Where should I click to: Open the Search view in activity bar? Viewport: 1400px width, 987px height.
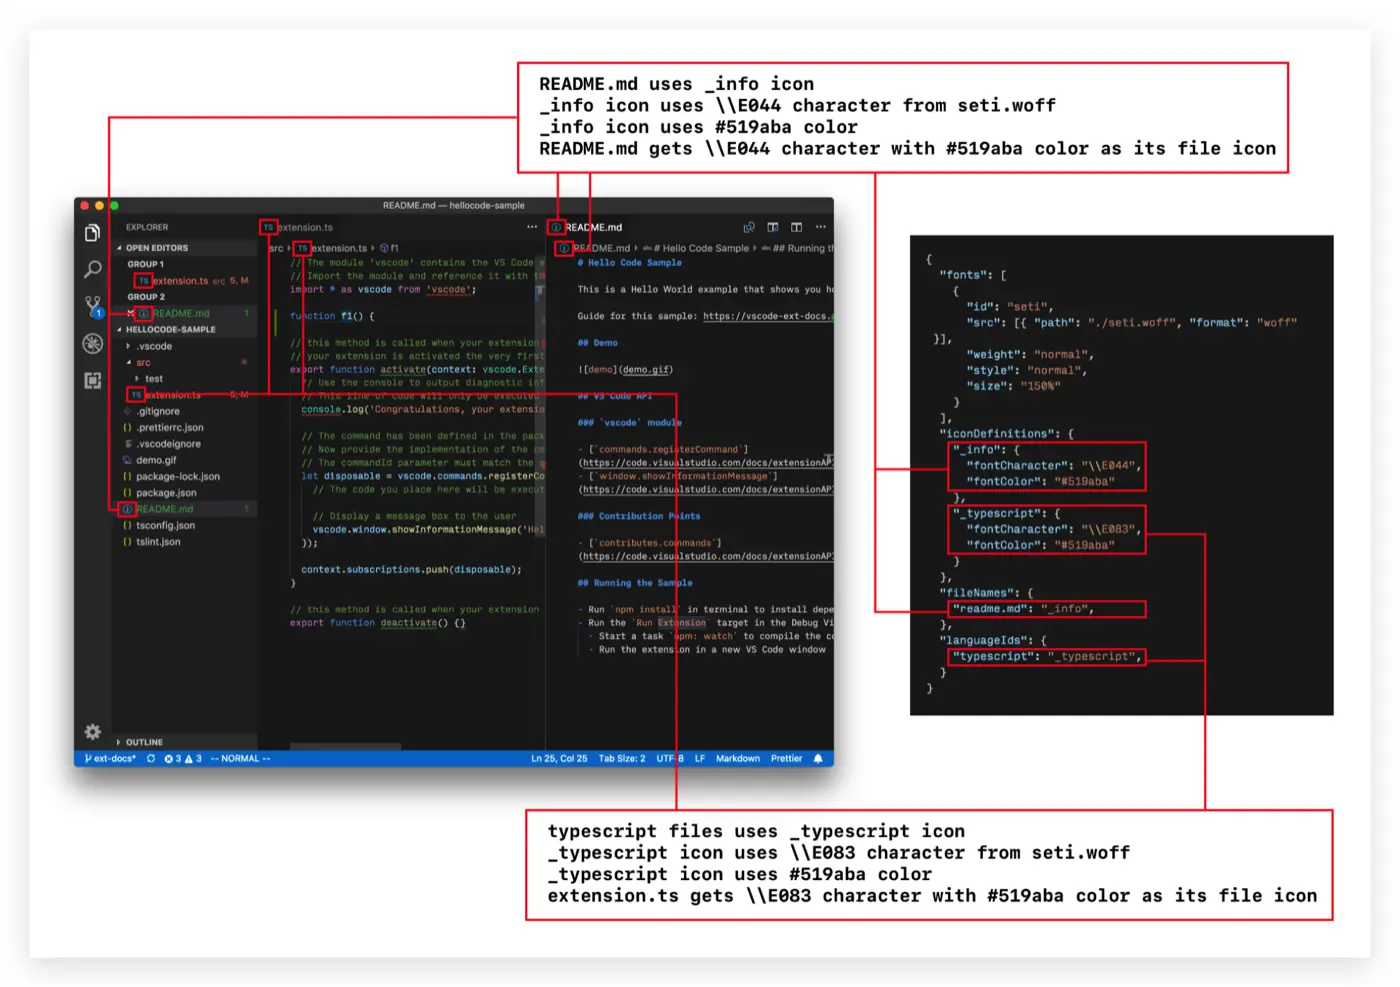[x=92, y=269]
